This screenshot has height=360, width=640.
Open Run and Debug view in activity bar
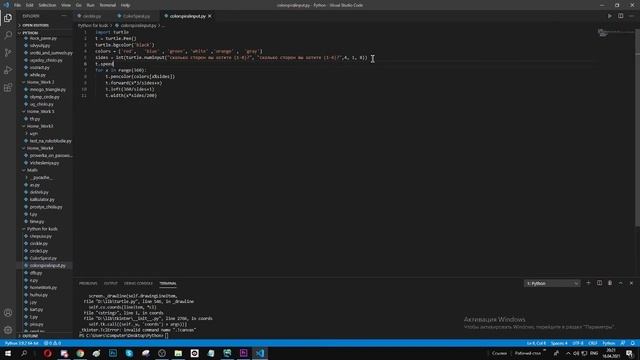8,70
